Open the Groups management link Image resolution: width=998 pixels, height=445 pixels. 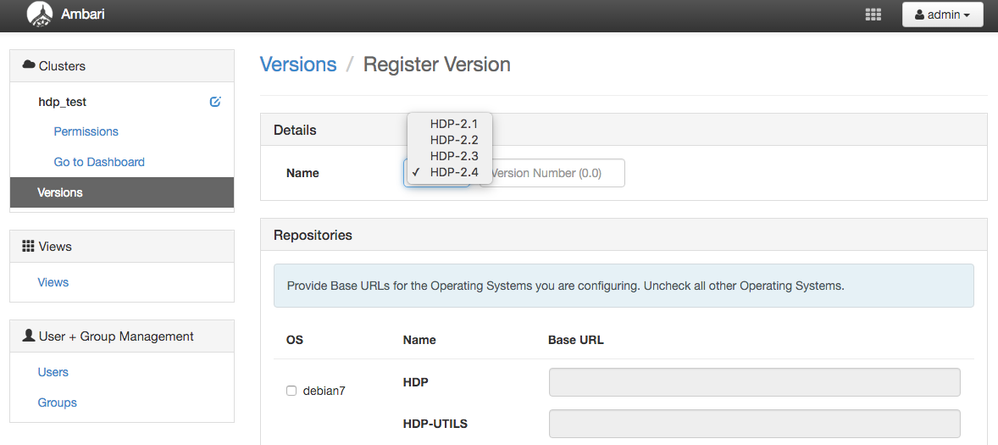point(57,403)
